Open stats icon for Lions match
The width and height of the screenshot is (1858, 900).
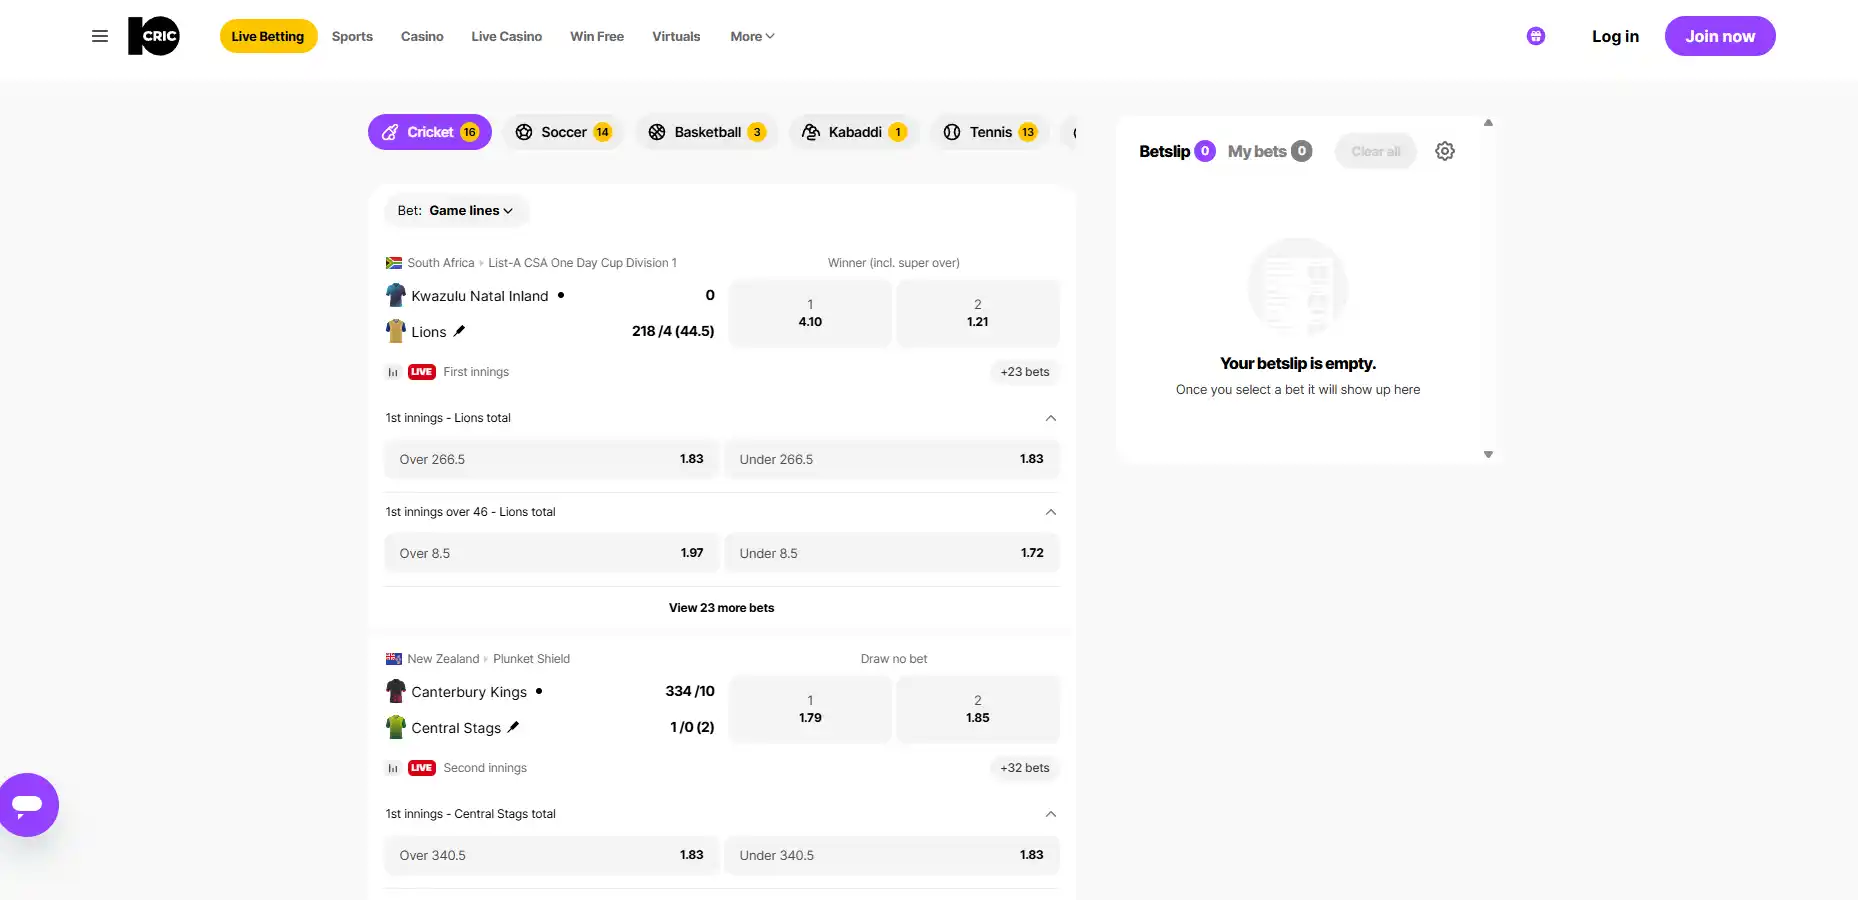coord(393,372)
